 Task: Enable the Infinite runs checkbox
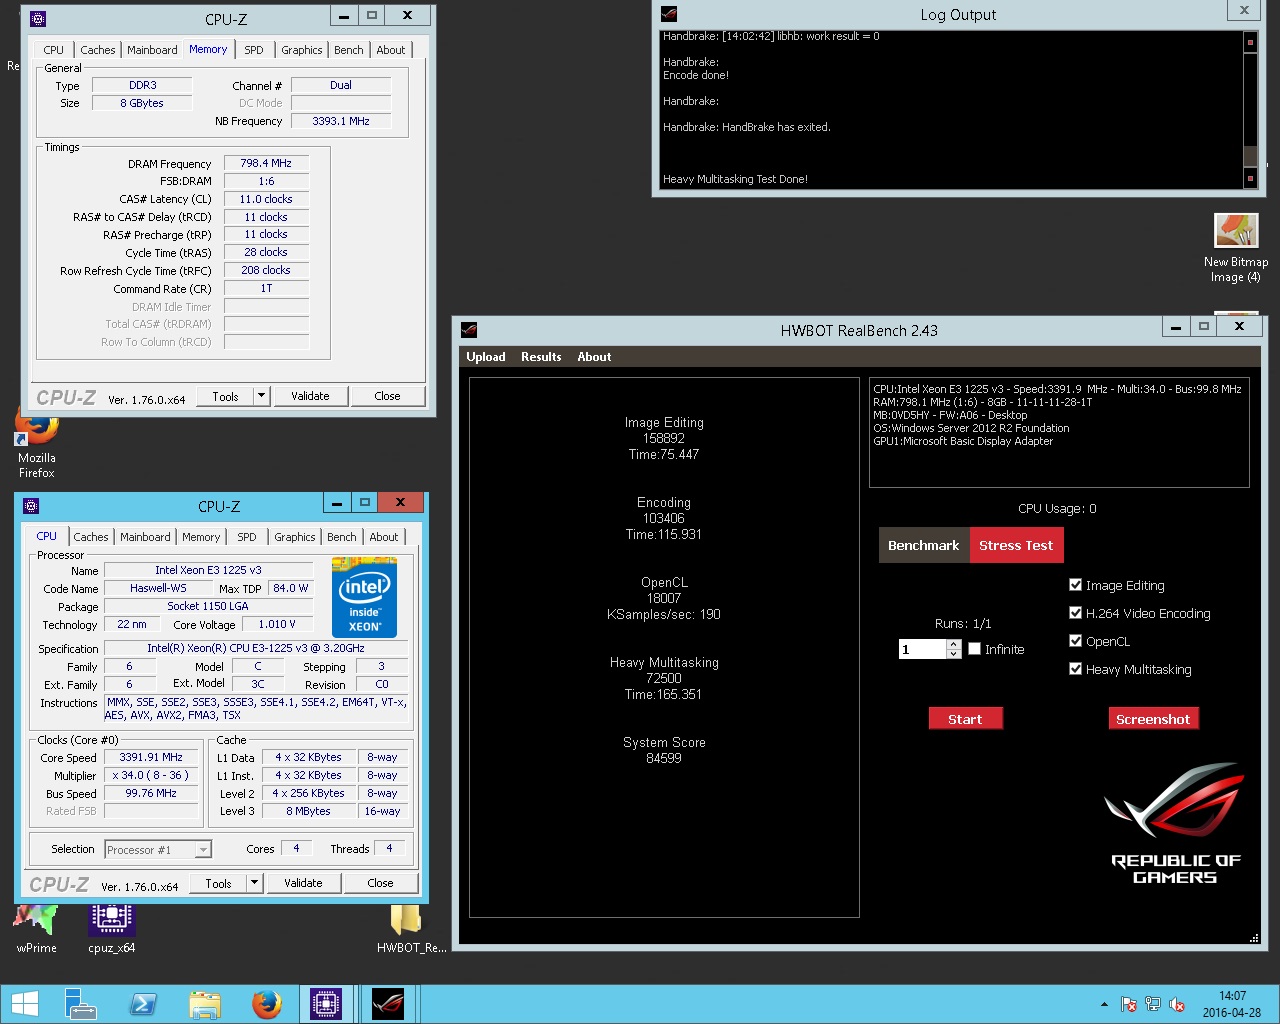975,649
